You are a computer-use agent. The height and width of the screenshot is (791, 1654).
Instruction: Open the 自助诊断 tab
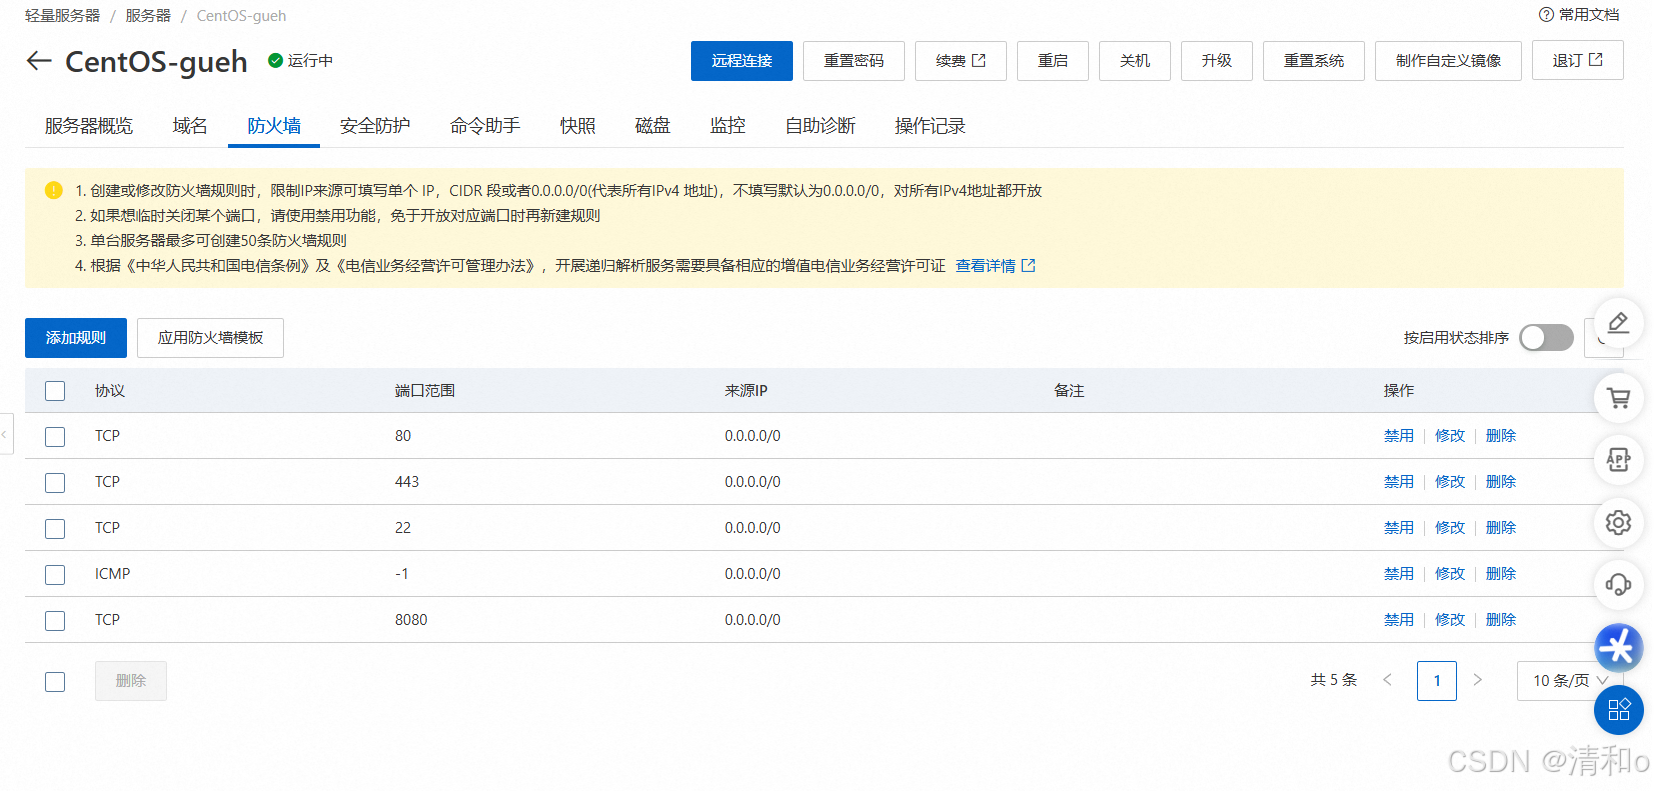tap(820, 126)
